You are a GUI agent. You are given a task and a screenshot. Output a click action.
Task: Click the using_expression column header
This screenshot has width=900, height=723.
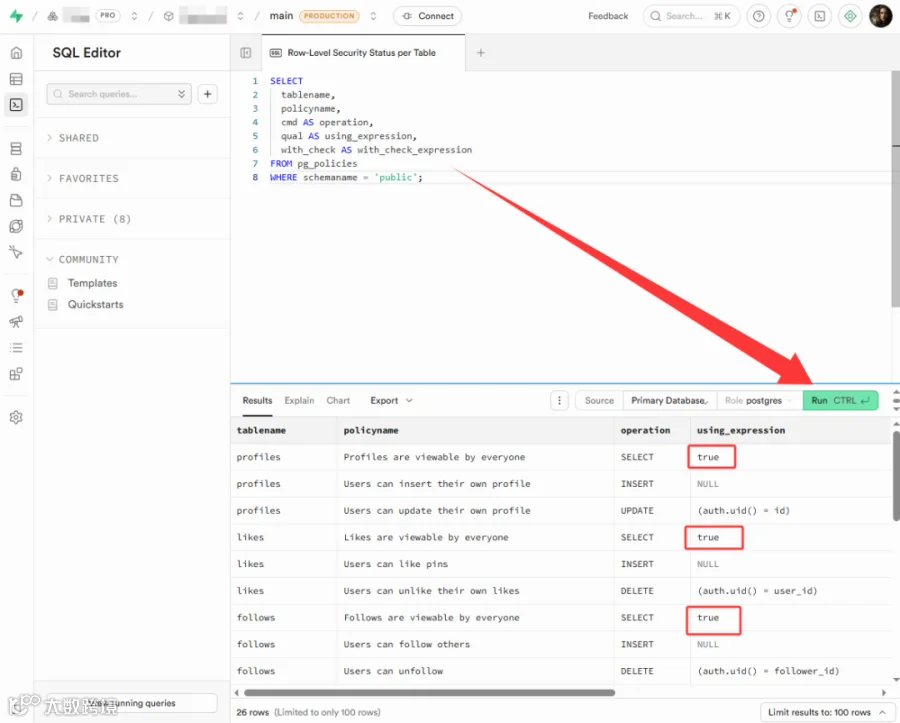click(791, 430)
